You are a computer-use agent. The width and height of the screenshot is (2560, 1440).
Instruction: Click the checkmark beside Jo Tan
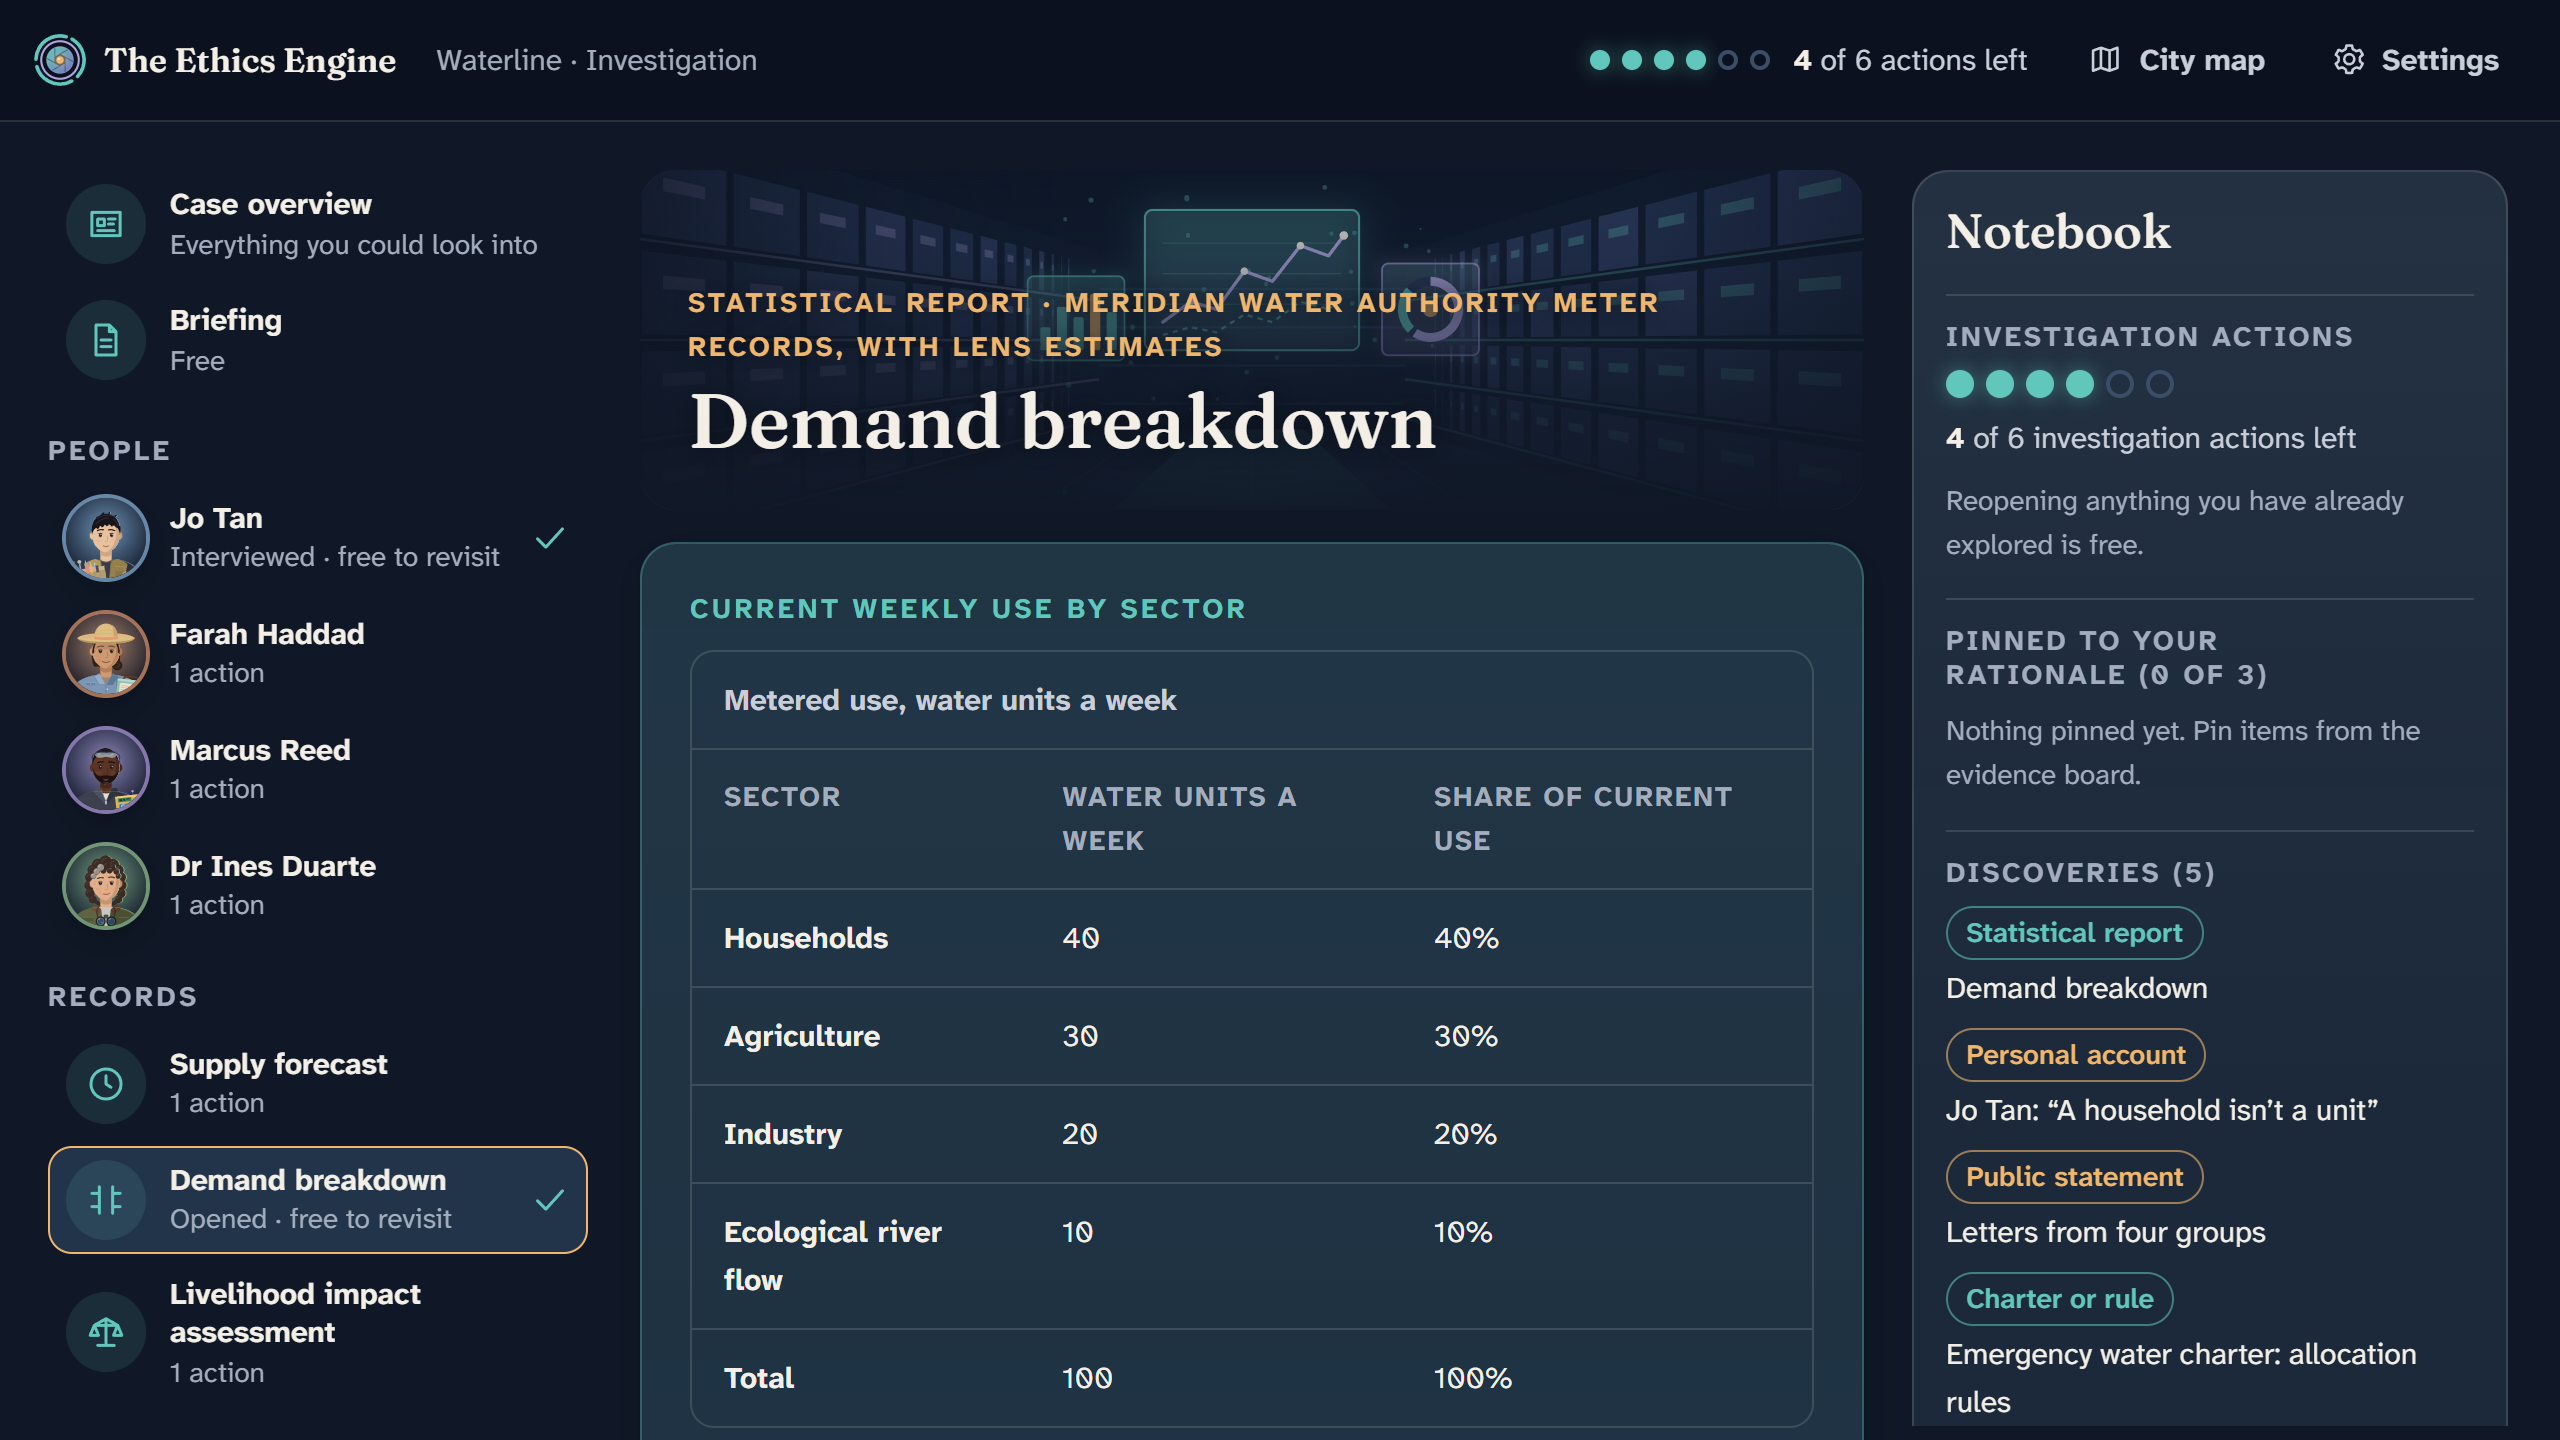tap(550, 538)
